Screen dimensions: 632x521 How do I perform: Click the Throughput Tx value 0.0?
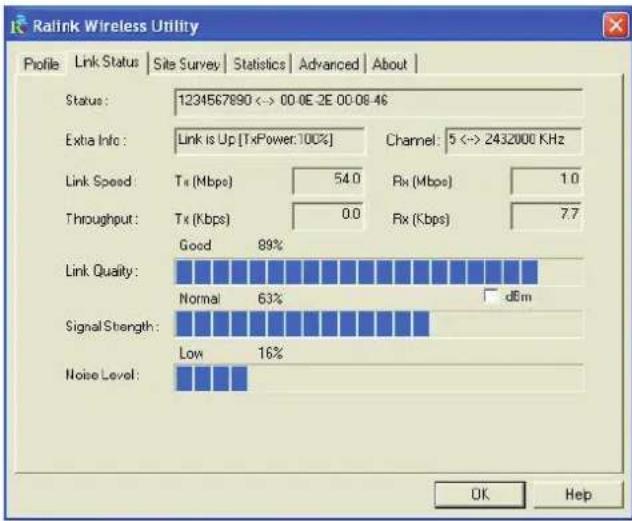(x=328, y=216)
